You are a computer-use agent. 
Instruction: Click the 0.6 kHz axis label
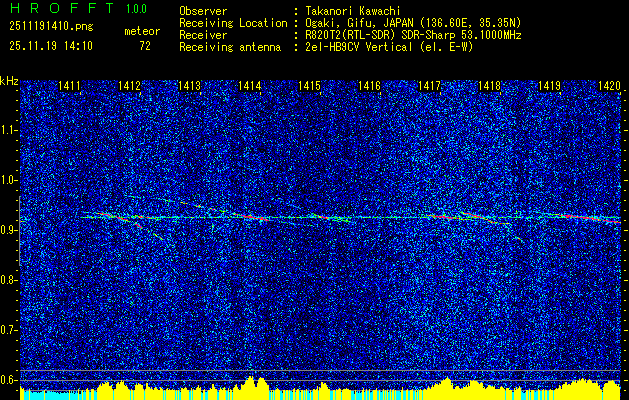point(8,380)
